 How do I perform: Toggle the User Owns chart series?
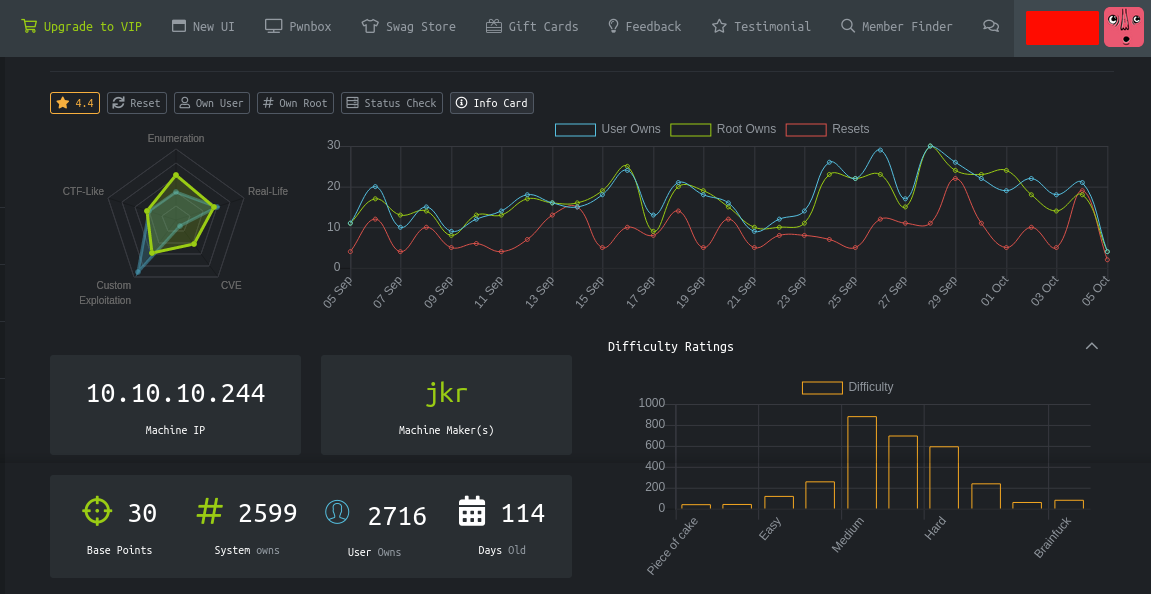[x=575, y=129]
